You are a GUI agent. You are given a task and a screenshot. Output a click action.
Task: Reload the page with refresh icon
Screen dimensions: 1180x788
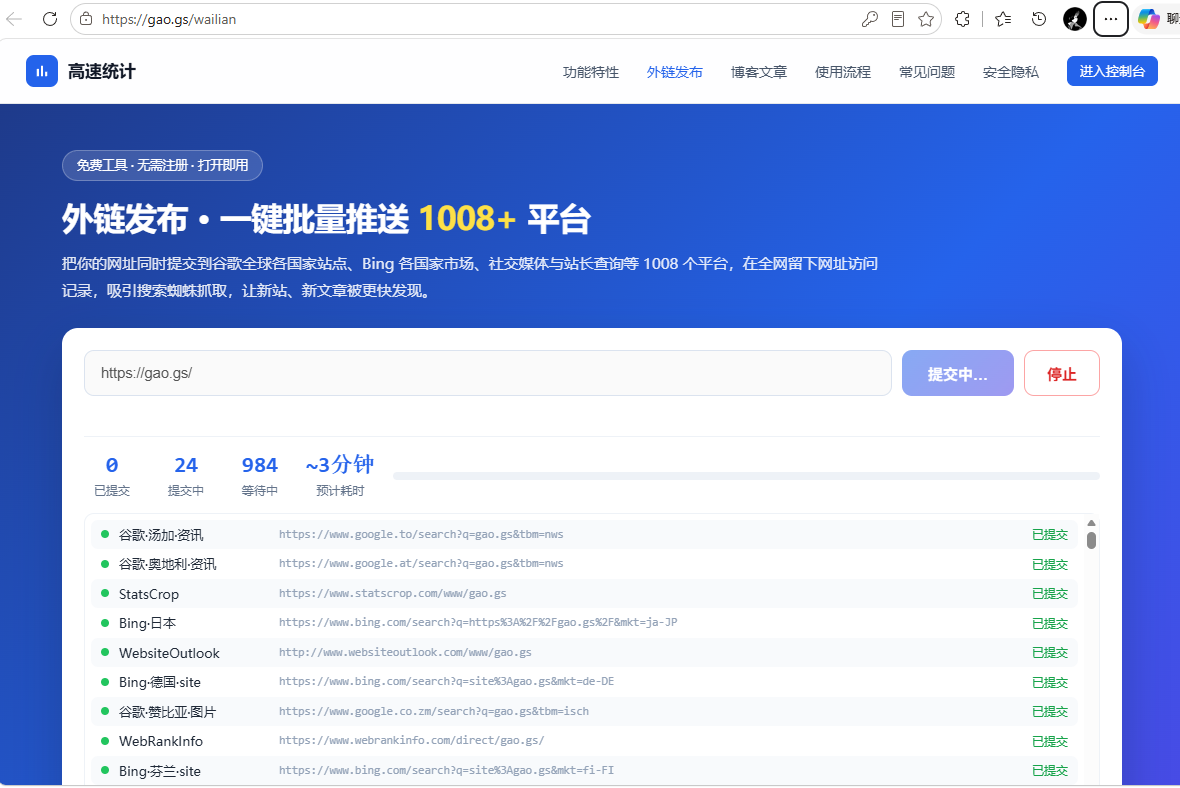(x=50, y=19)
